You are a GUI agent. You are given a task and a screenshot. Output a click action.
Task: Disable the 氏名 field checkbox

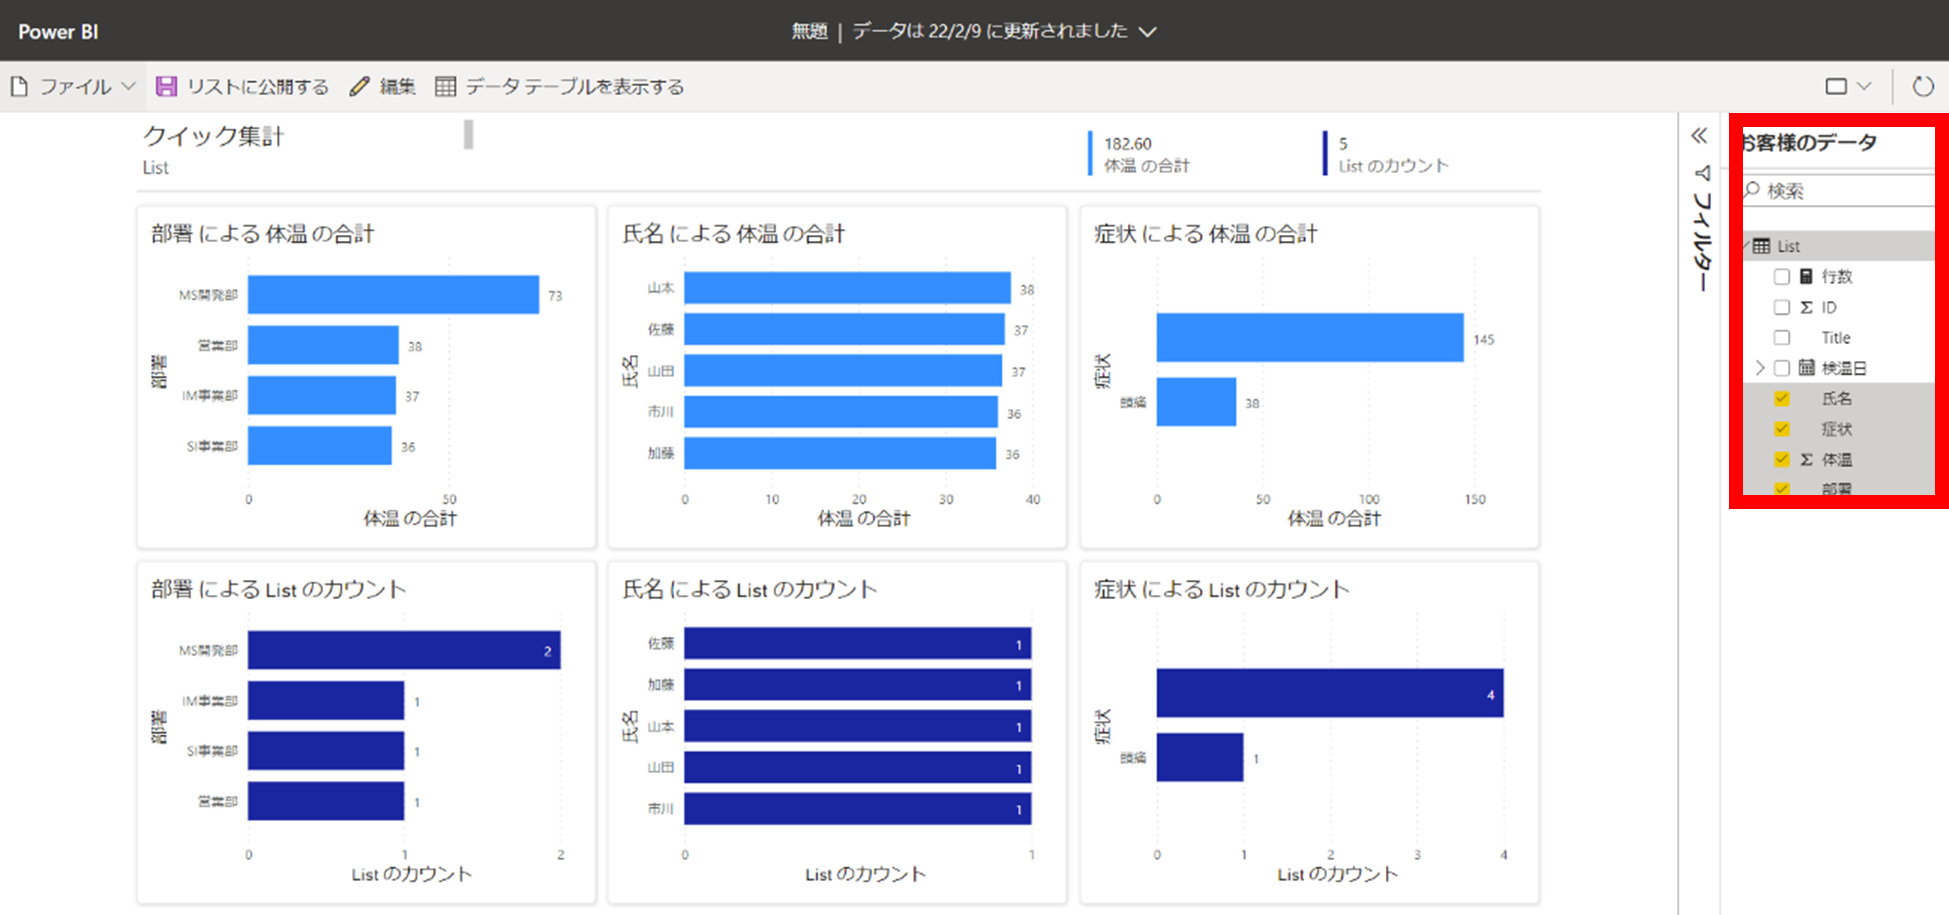(1781, 398)
